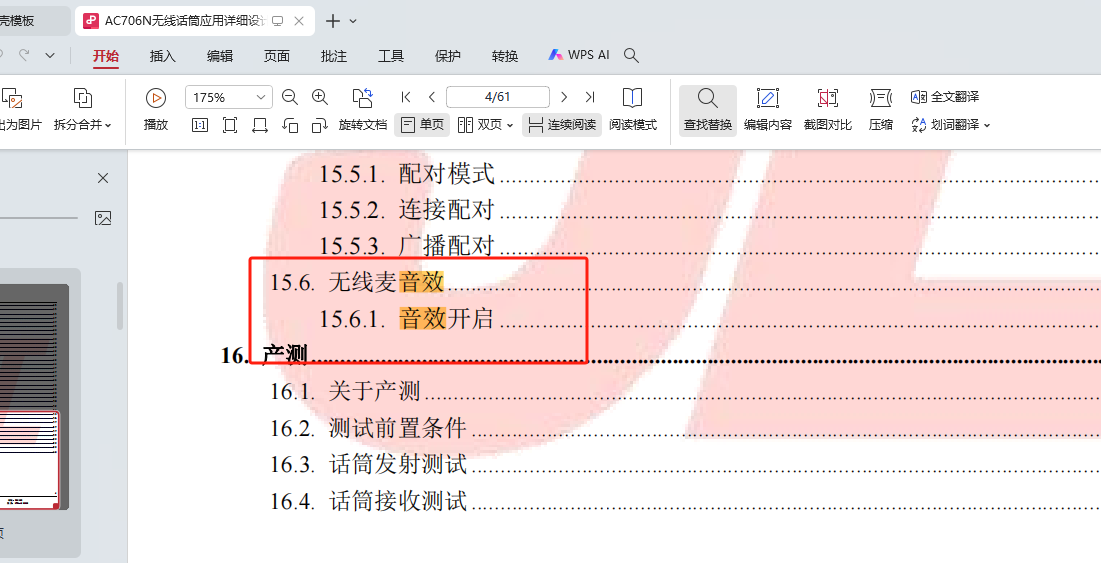Screen dimensions: 1101x563
Task: Switch to the 编辑 ribbon tab
Action: pos(220,56)
